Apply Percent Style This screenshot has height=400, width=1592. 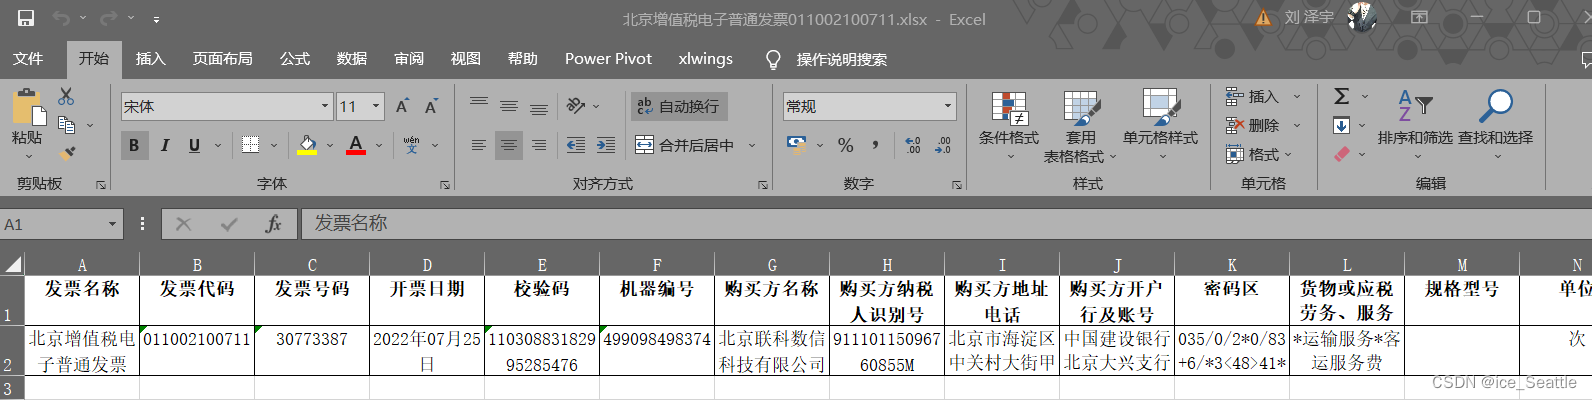coord(846,145)
